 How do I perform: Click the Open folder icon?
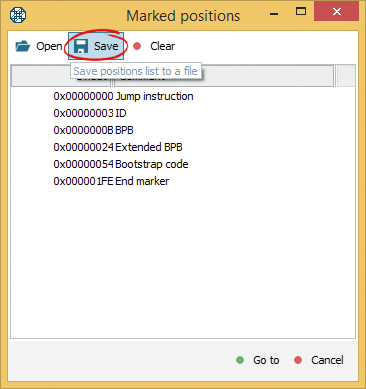point(23,46)
